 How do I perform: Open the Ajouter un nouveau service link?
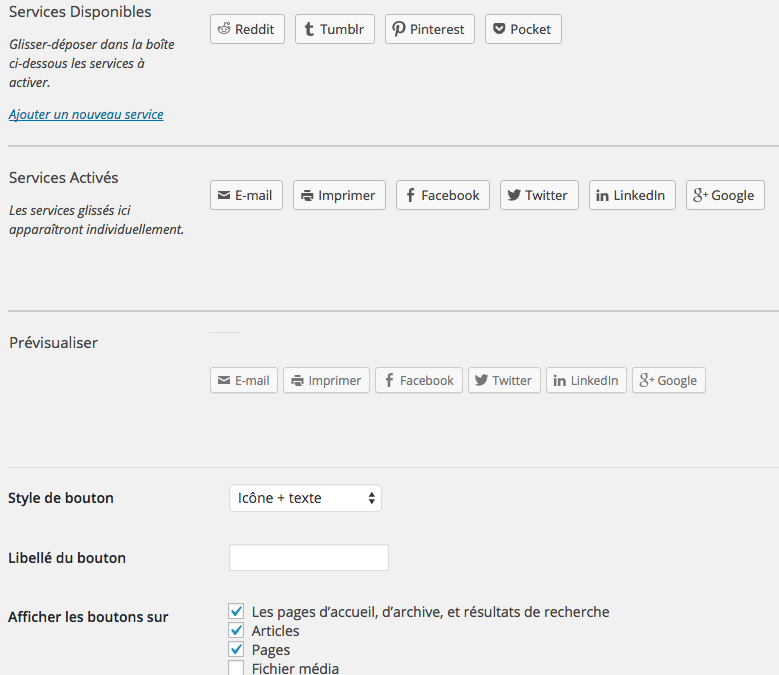tap(86, 114)
